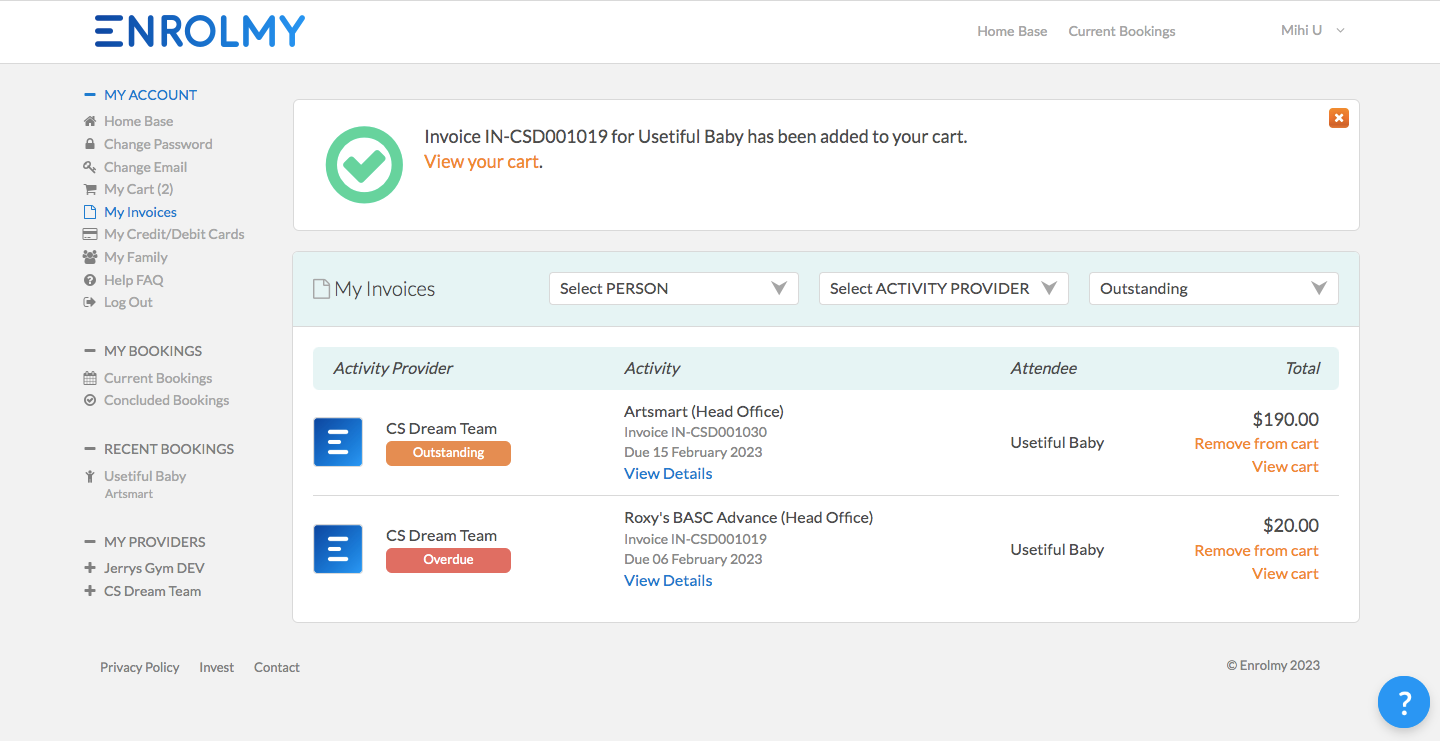Expand Jerrys Gym DEV provider
Viewport: 1440px width, 741px height.
[x=90, y=568]
